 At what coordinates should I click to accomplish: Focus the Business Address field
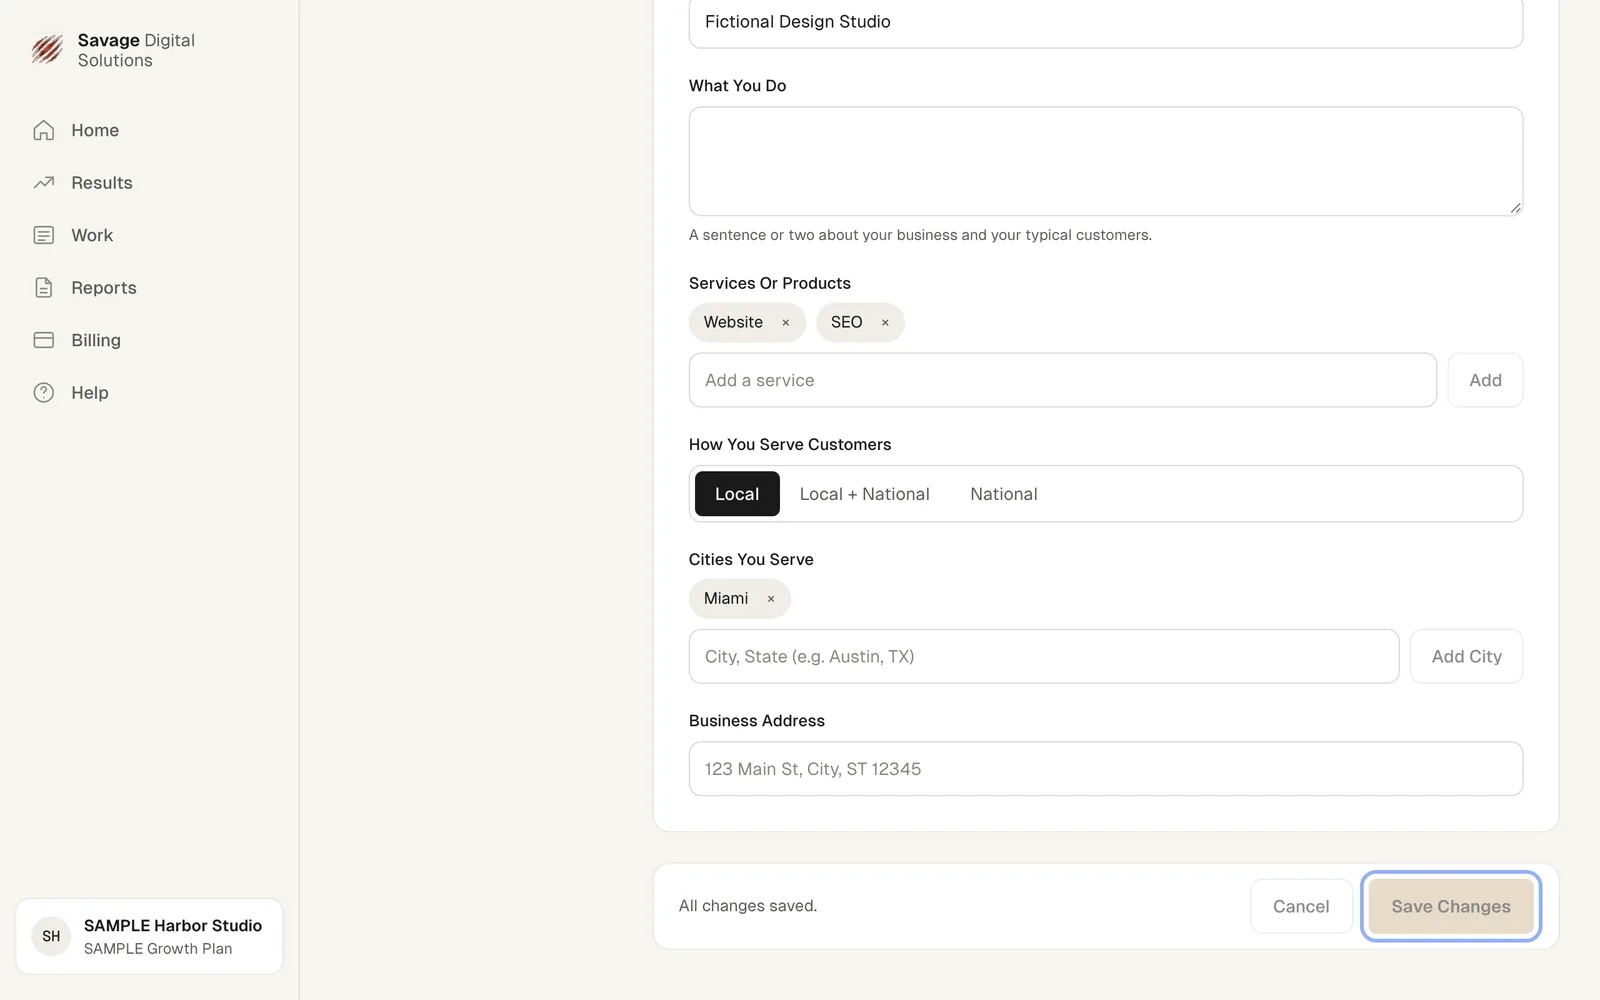coord(1106,769)
